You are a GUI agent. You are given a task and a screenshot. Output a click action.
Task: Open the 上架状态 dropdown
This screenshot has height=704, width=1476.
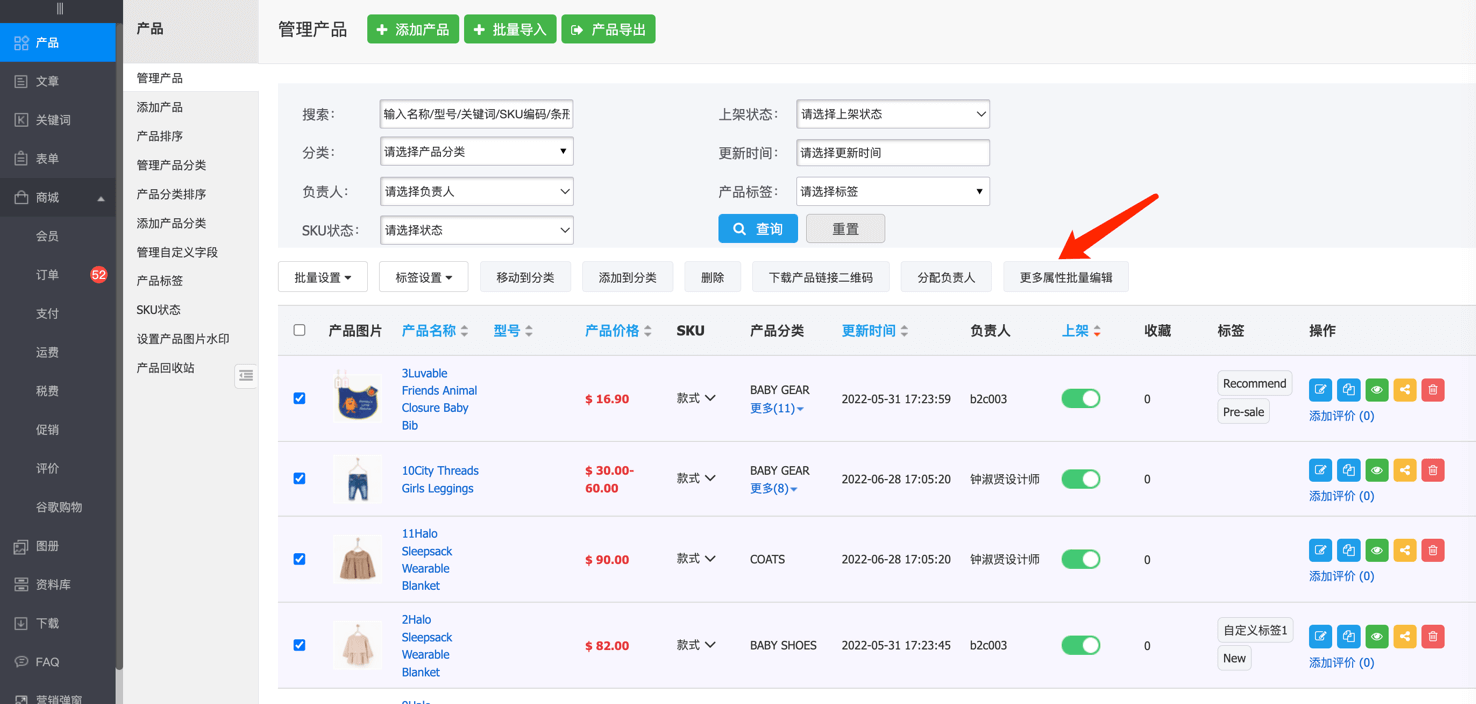click(x=892, y=114)
